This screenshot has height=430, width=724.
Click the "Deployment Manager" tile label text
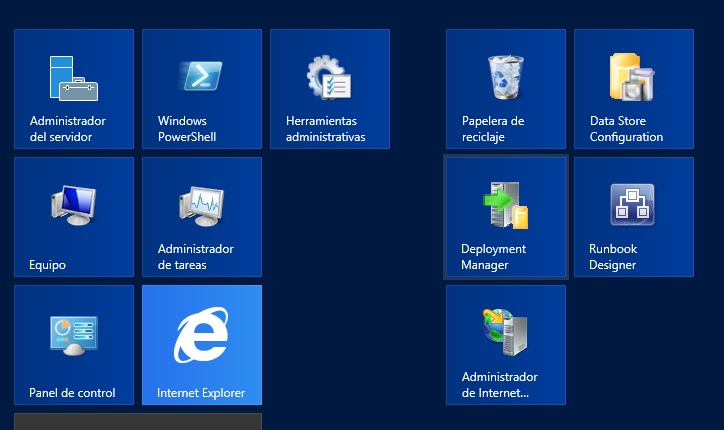coord(494,257)
